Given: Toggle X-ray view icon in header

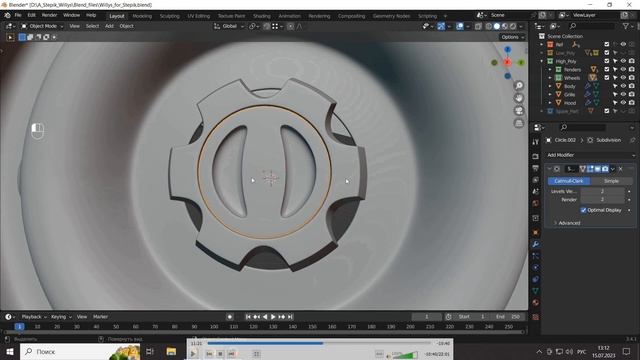Looking at the screenshot, I should tap(478, 26).
